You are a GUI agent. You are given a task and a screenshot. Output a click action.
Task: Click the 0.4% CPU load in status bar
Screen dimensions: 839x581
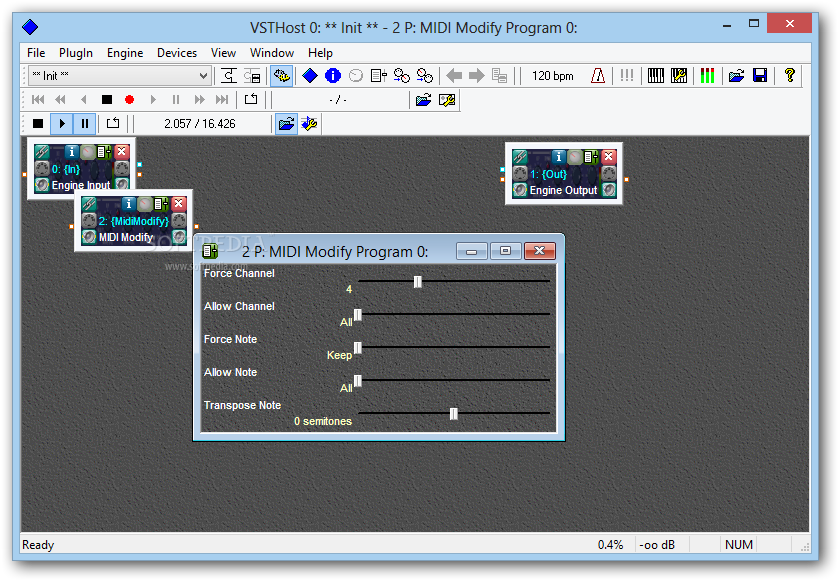coord(611,545)
